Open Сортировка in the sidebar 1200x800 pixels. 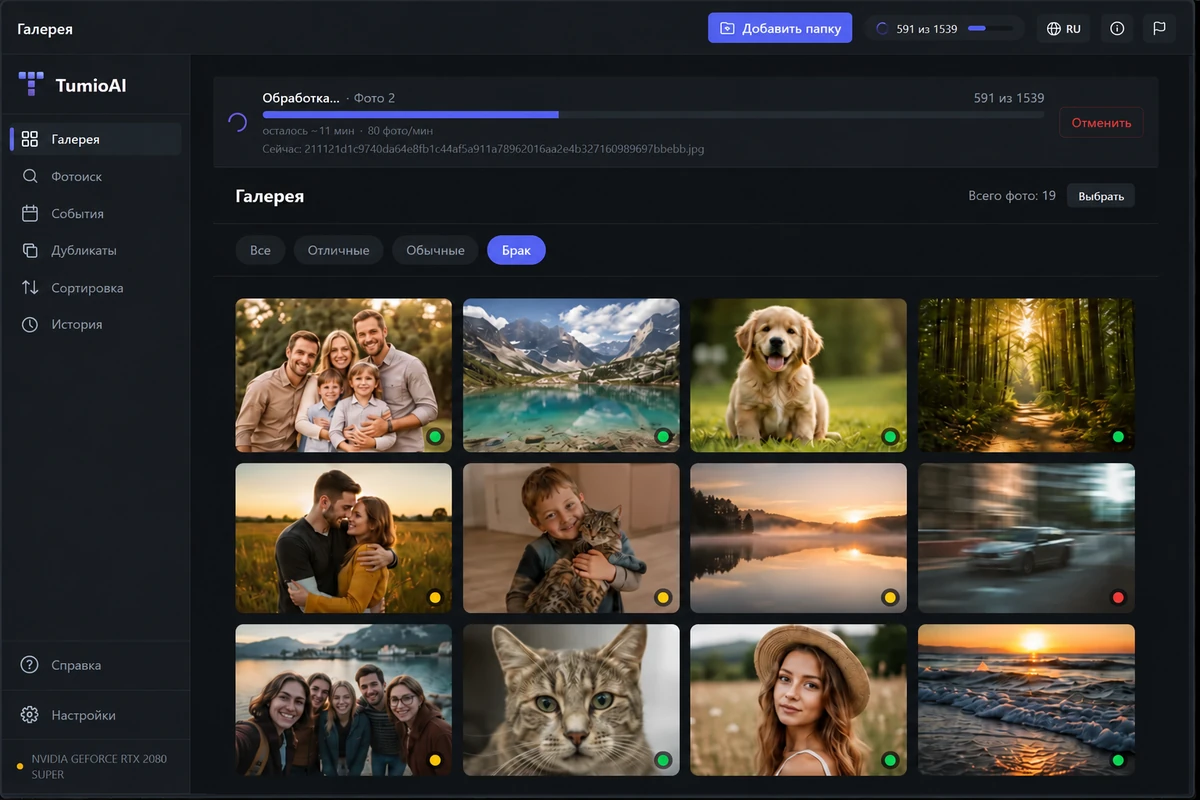pos(96,287)
